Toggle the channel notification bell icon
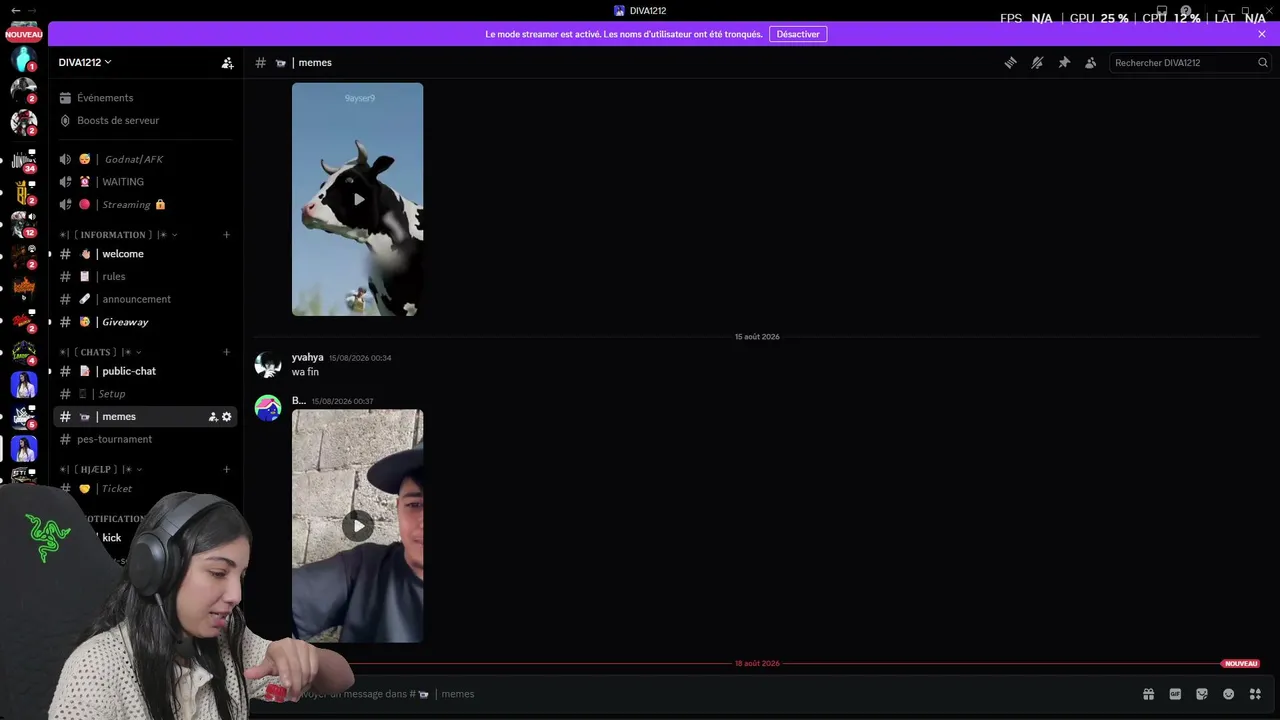This screenshot has width=1280, height=720. click(1037, 62)
